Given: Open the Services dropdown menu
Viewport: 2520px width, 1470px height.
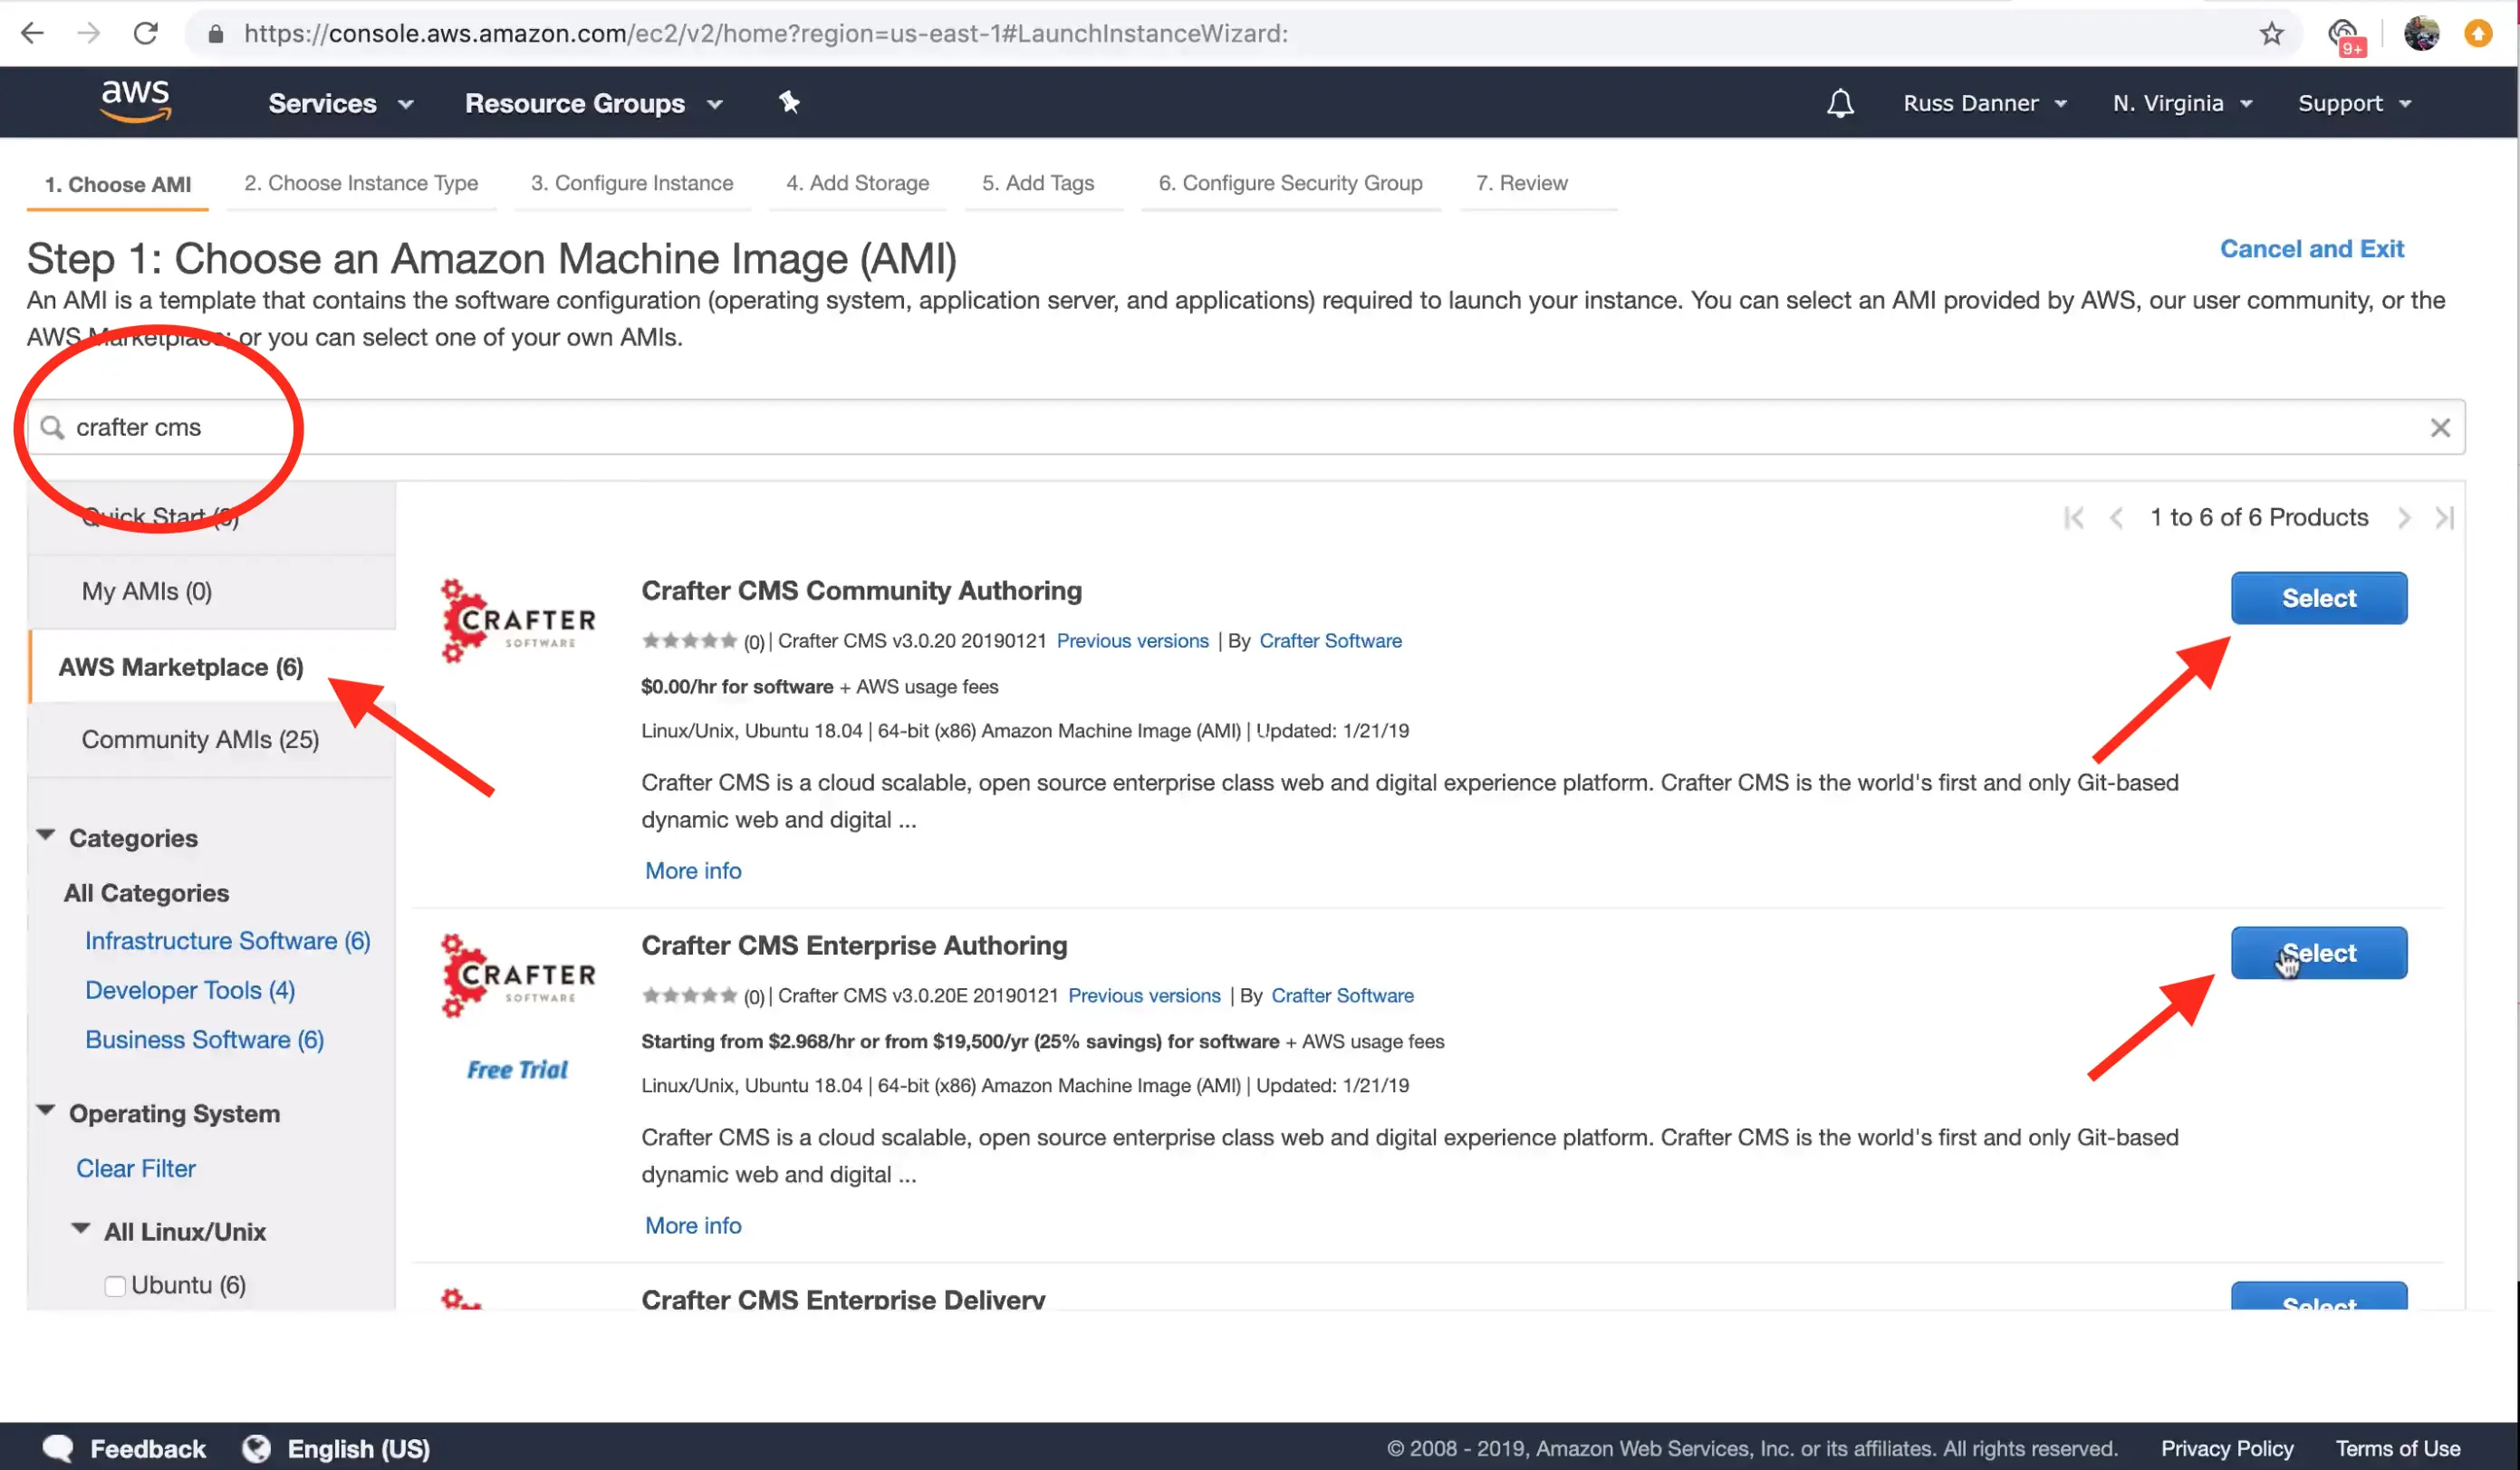Looking at the screenshot, I should tap(340, 103).
